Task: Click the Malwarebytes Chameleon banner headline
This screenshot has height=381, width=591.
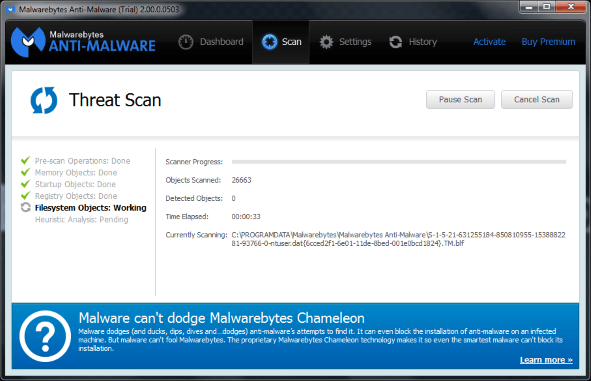Action: tap(222, 318)
